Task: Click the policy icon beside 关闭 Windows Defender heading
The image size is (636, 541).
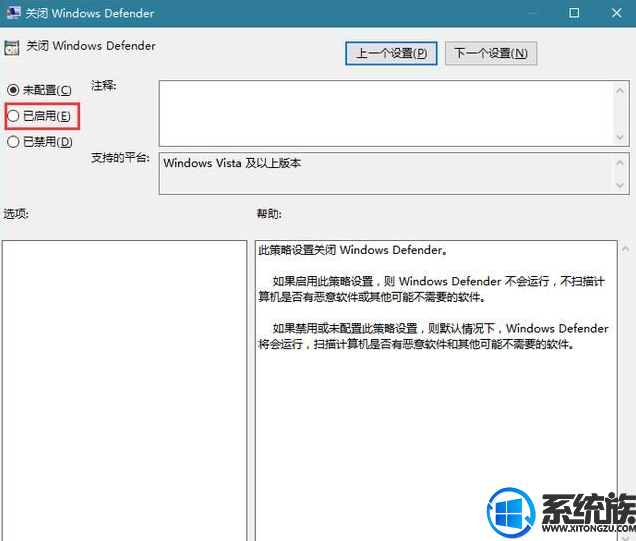Action: [x=12, y=47]
